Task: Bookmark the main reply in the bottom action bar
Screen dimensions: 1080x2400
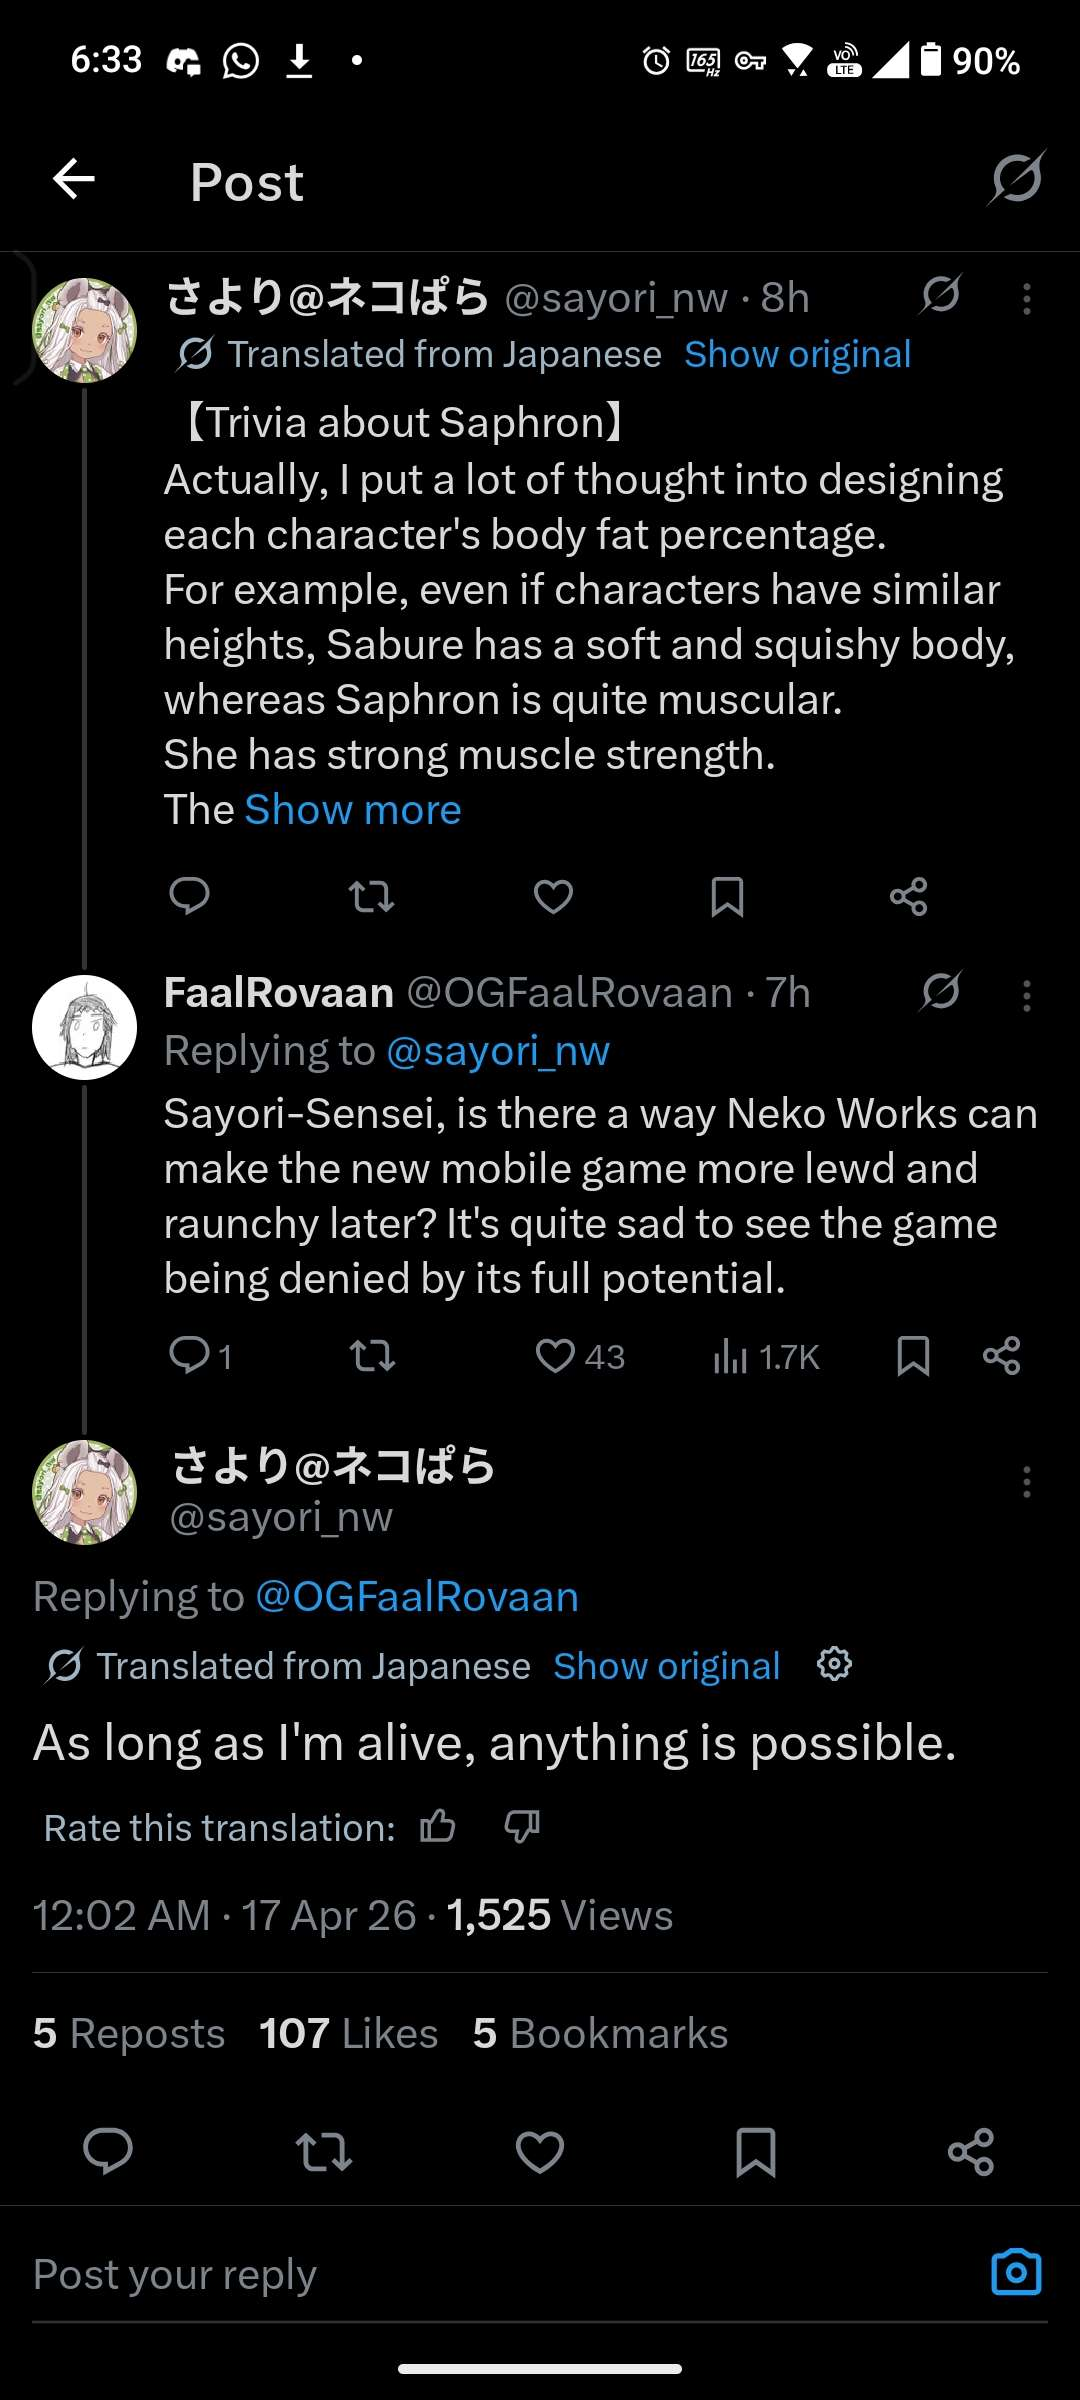Action: [755, 2151]
